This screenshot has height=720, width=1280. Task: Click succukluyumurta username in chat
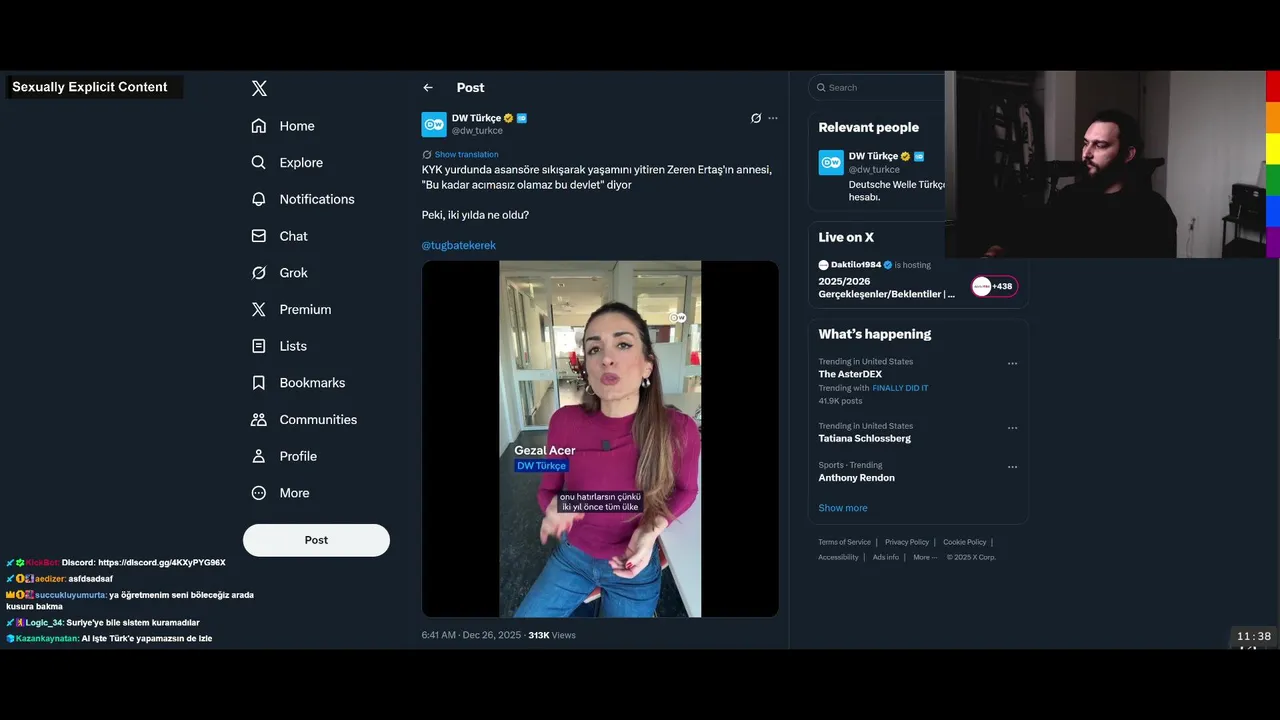coord(70,595)
